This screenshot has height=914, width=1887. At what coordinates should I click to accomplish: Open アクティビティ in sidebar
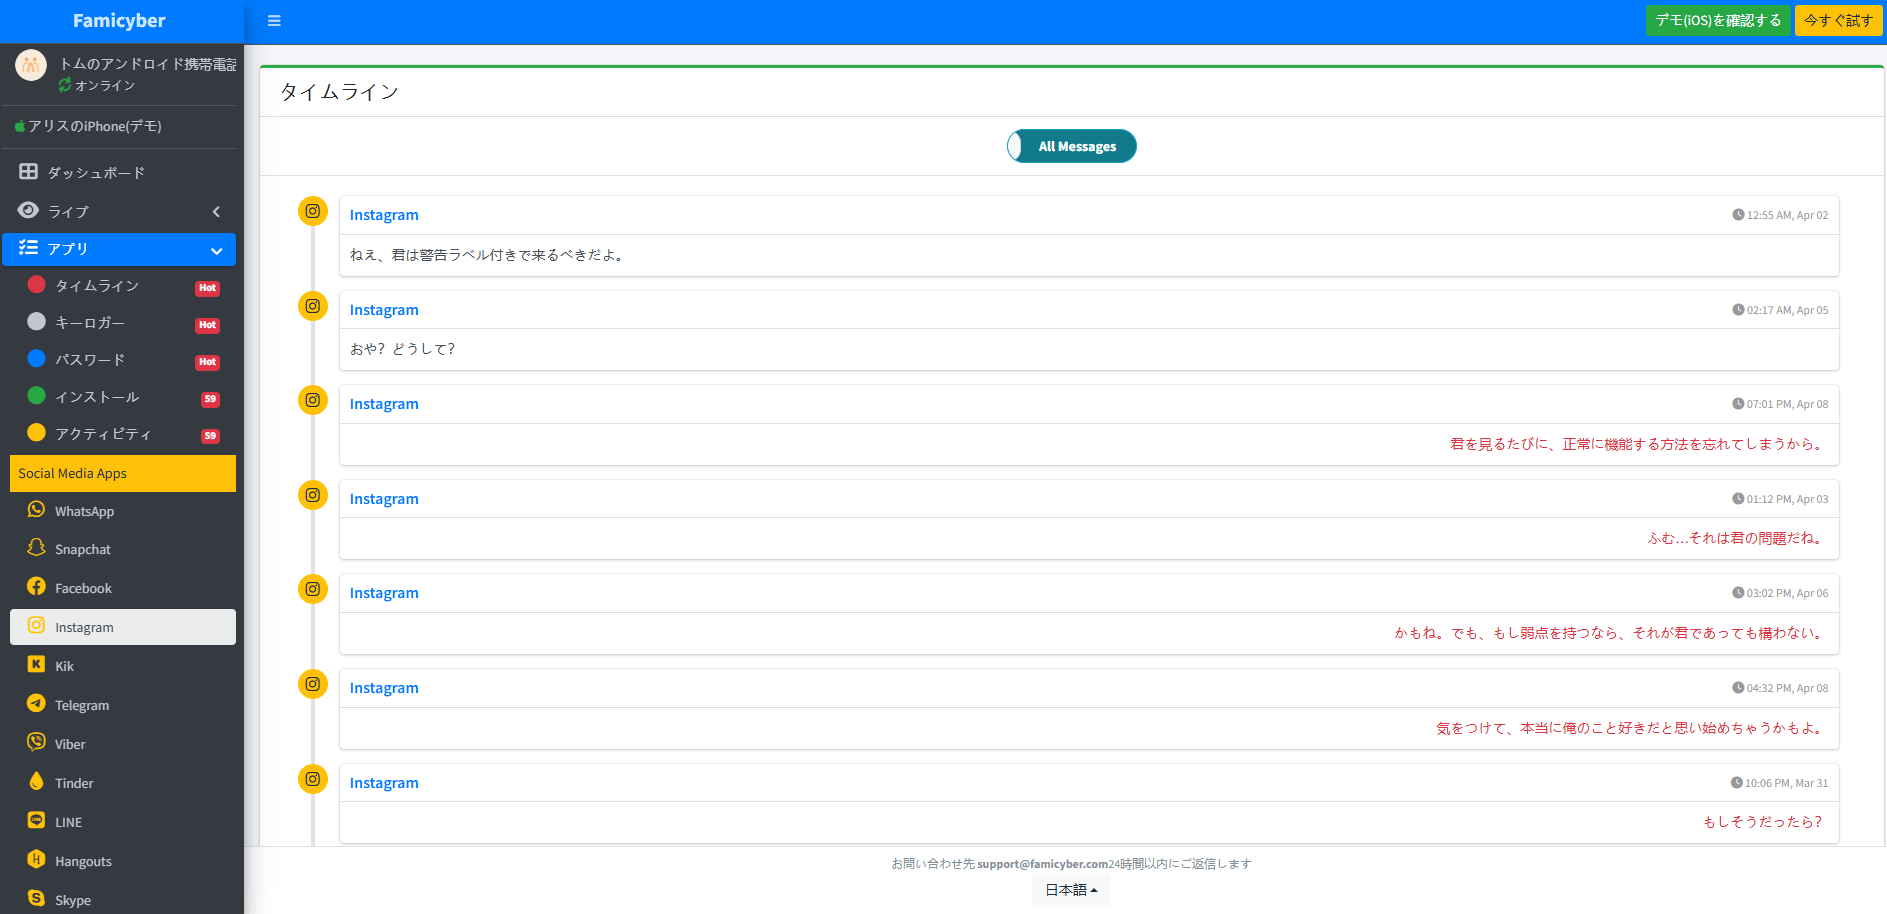tap(122, 434)
